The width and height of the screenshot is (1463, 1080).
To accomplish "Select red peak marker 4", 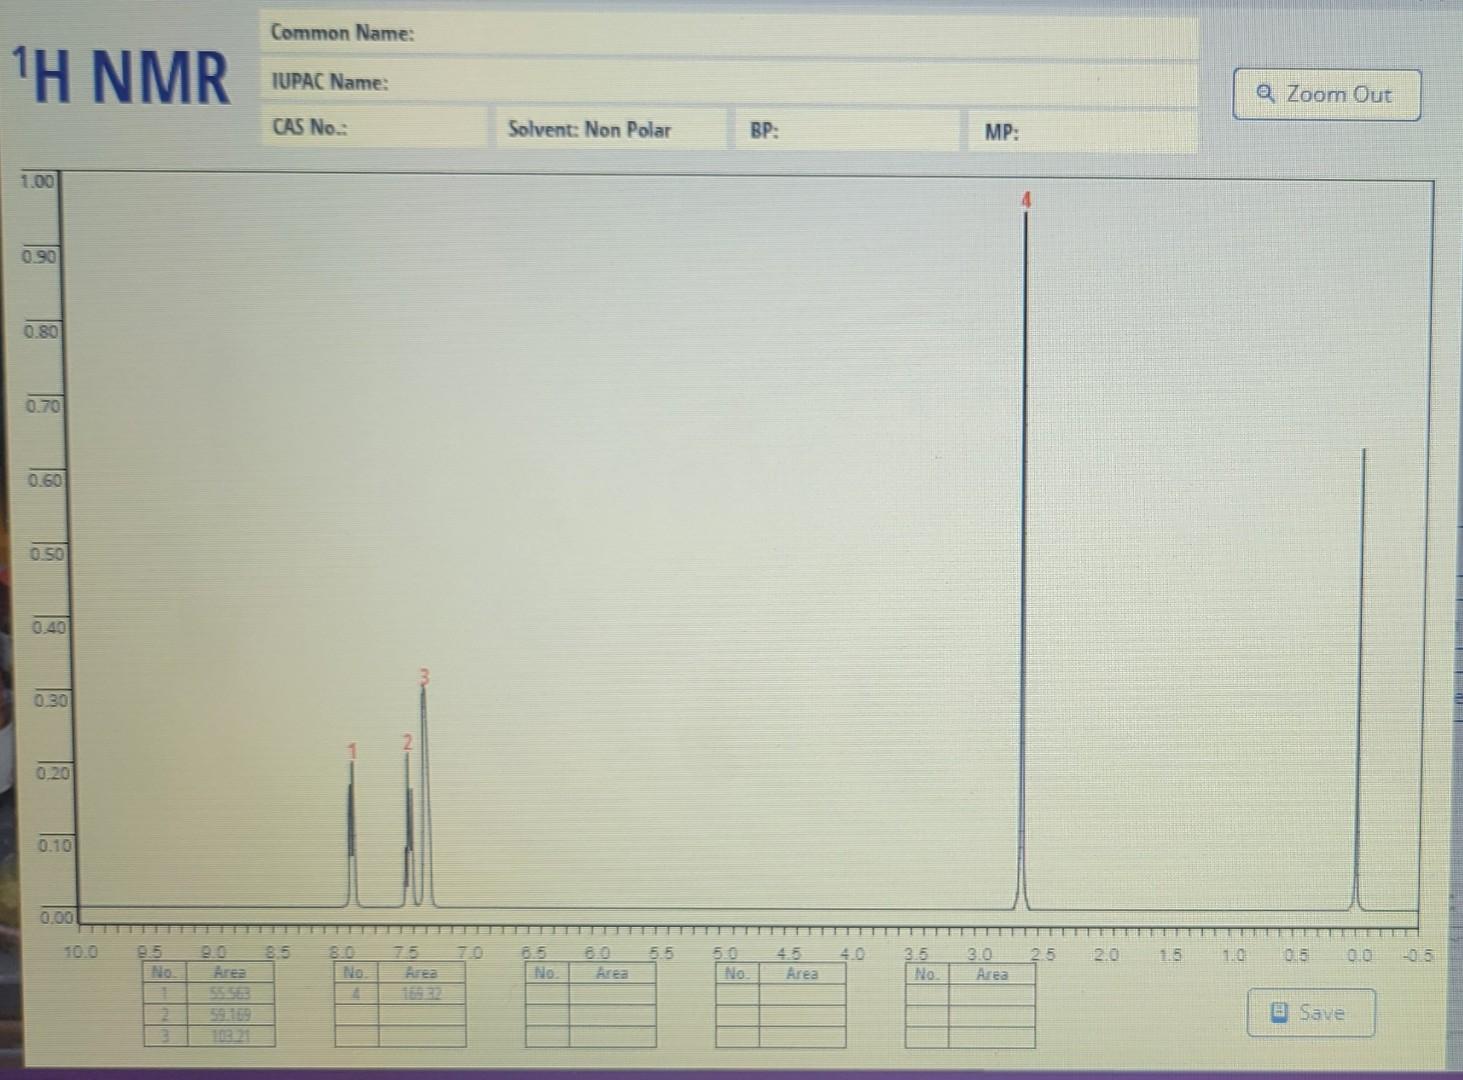I will (1027, 200).
